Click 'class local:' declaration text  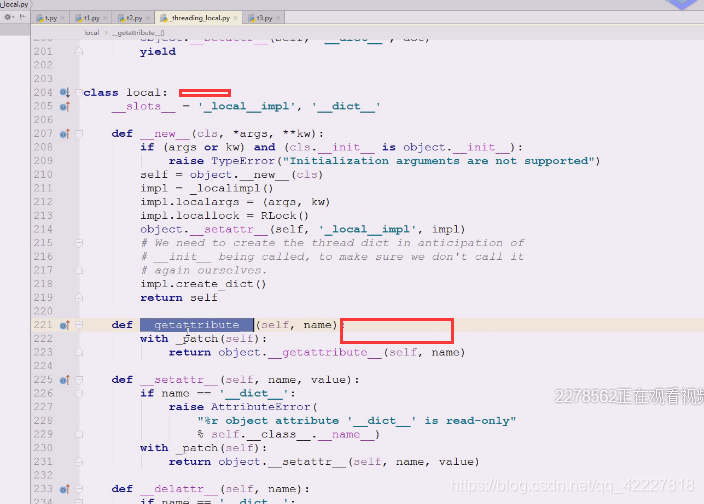click(125, 92)
